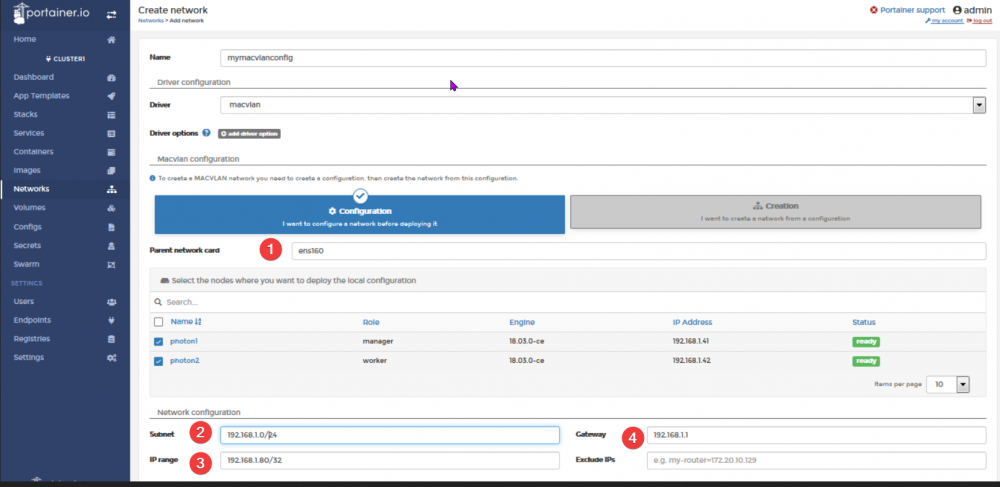
Task: Switch to the Creation macvlan tab
Action: pos(775,211)
